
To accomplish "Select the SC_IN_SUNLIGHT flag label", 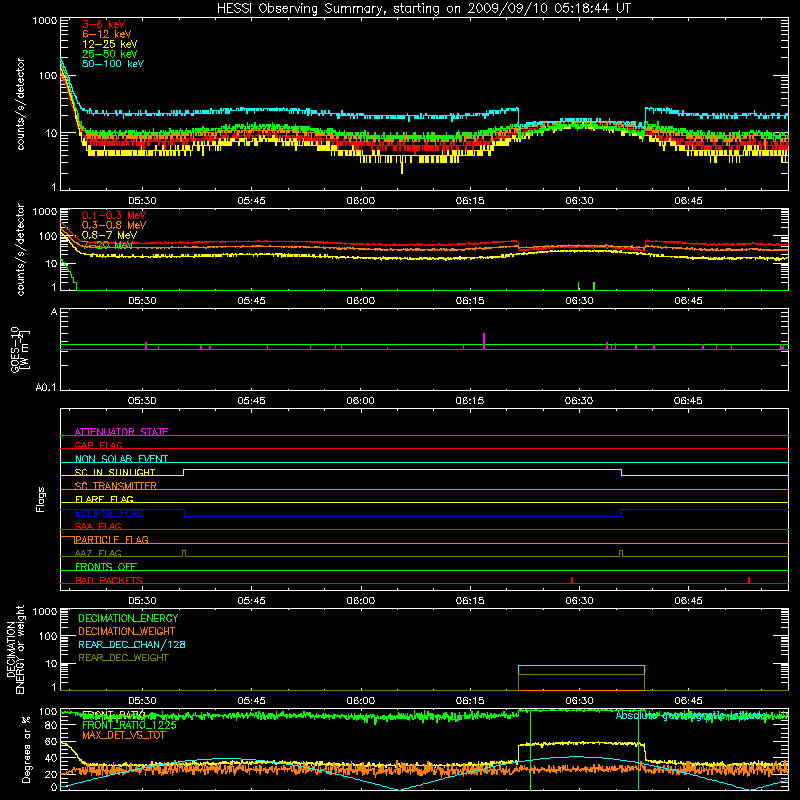I will pyautogui.click(x=115, y=472).
